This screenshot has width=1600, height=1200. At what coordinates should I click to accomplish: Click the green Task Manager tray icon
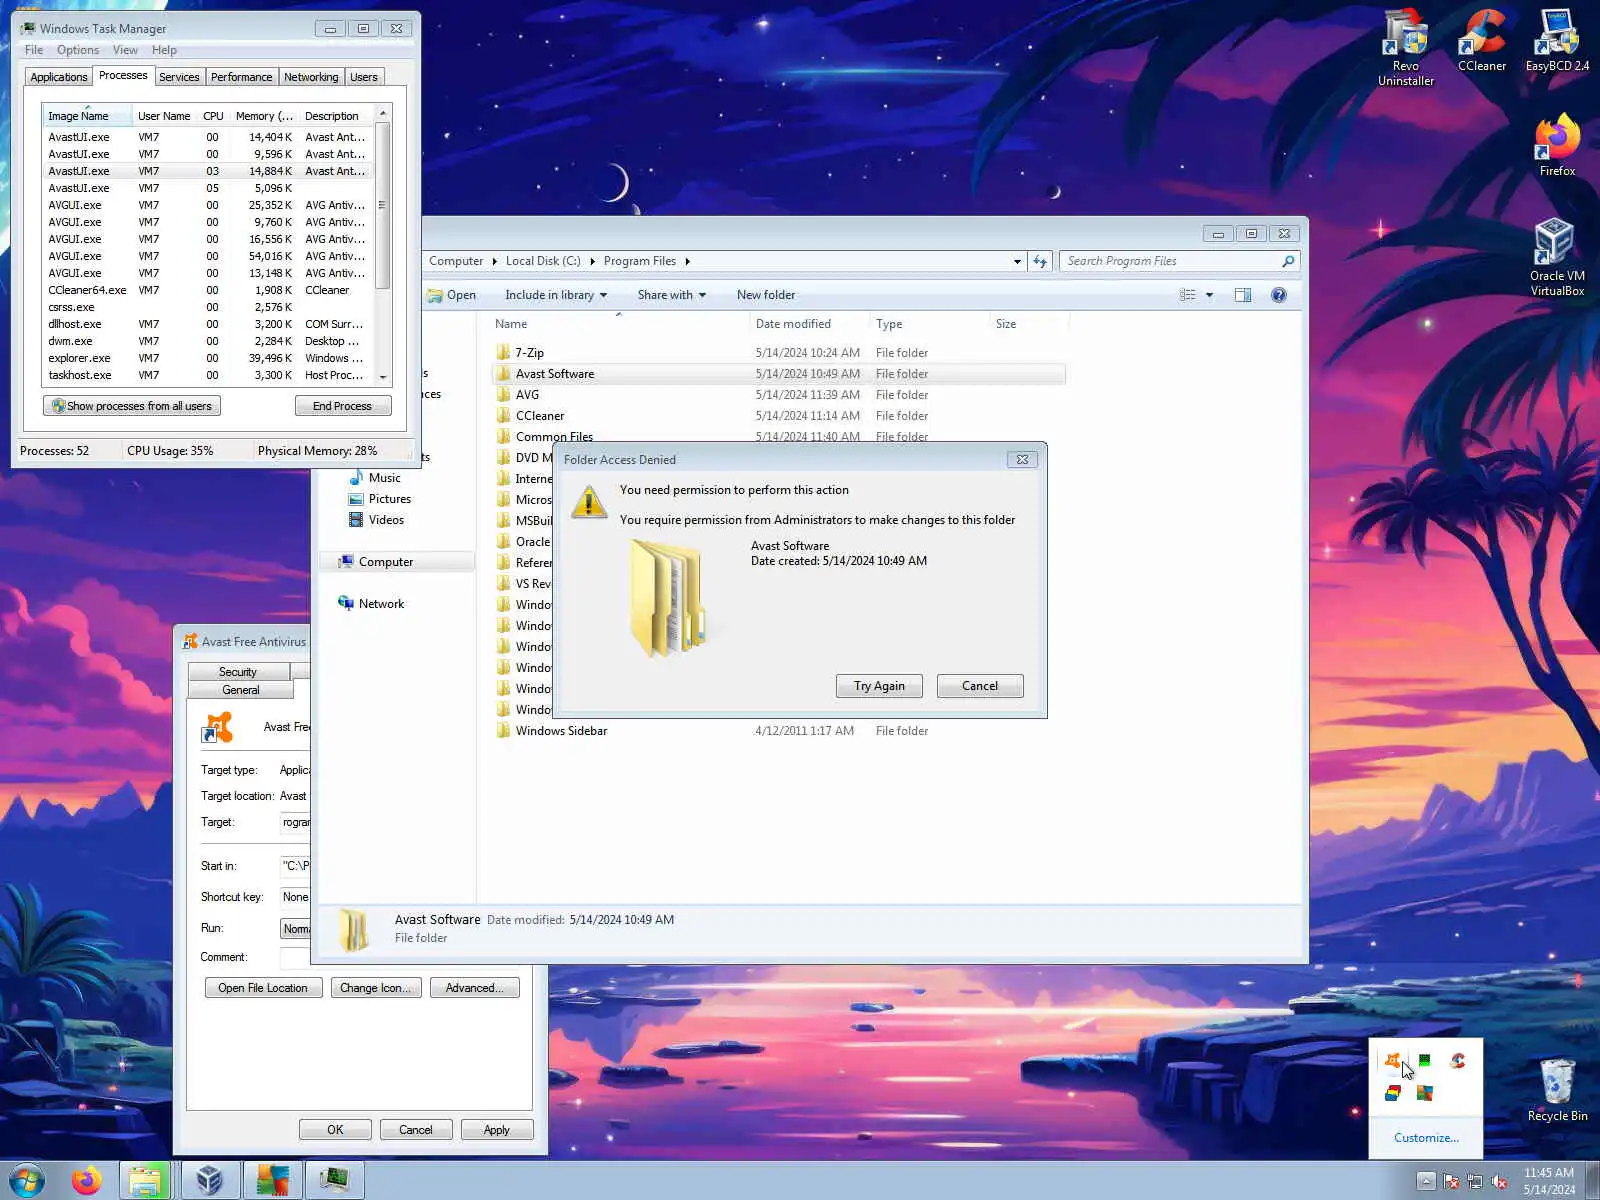pyautogui.click(x=1425, y=1061)
